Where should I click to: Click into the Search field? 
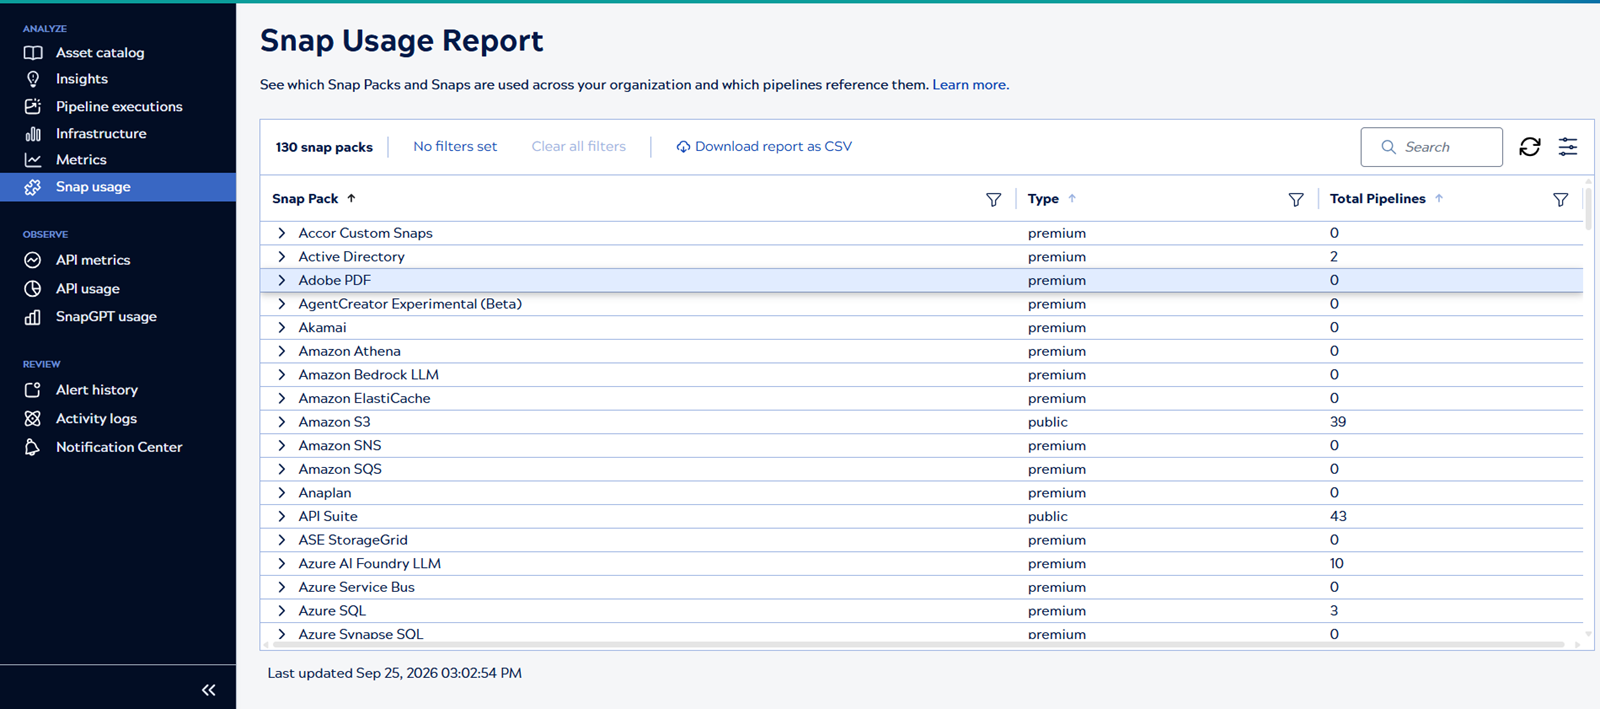click(1431, 147)
